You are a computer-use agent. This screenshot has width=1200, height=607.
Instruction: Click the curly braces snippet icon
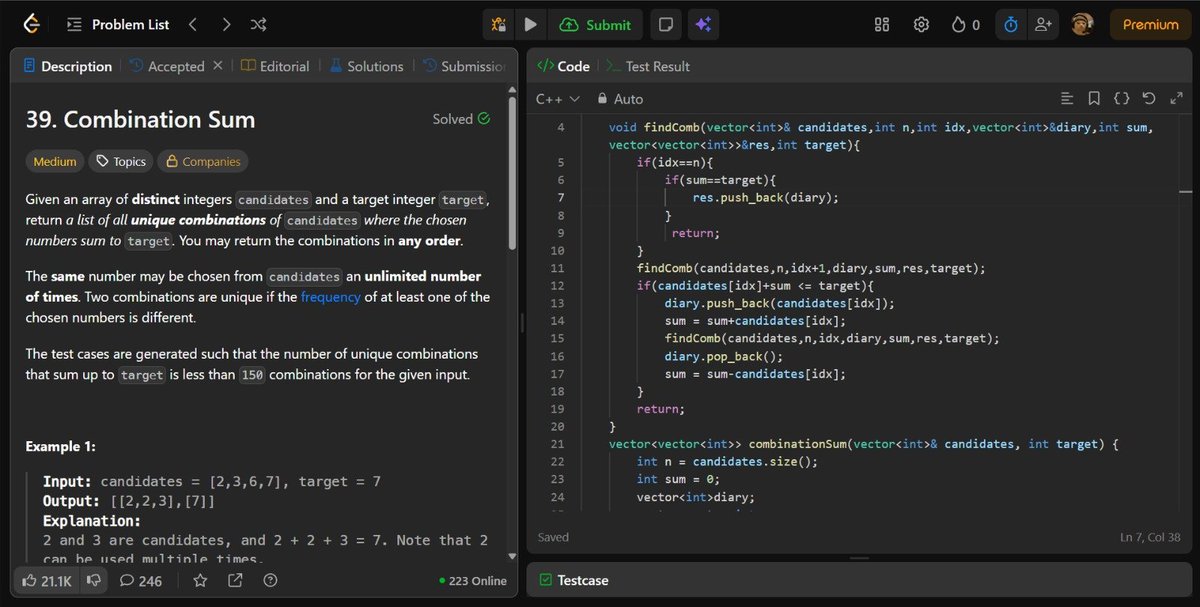point(1122,99)
